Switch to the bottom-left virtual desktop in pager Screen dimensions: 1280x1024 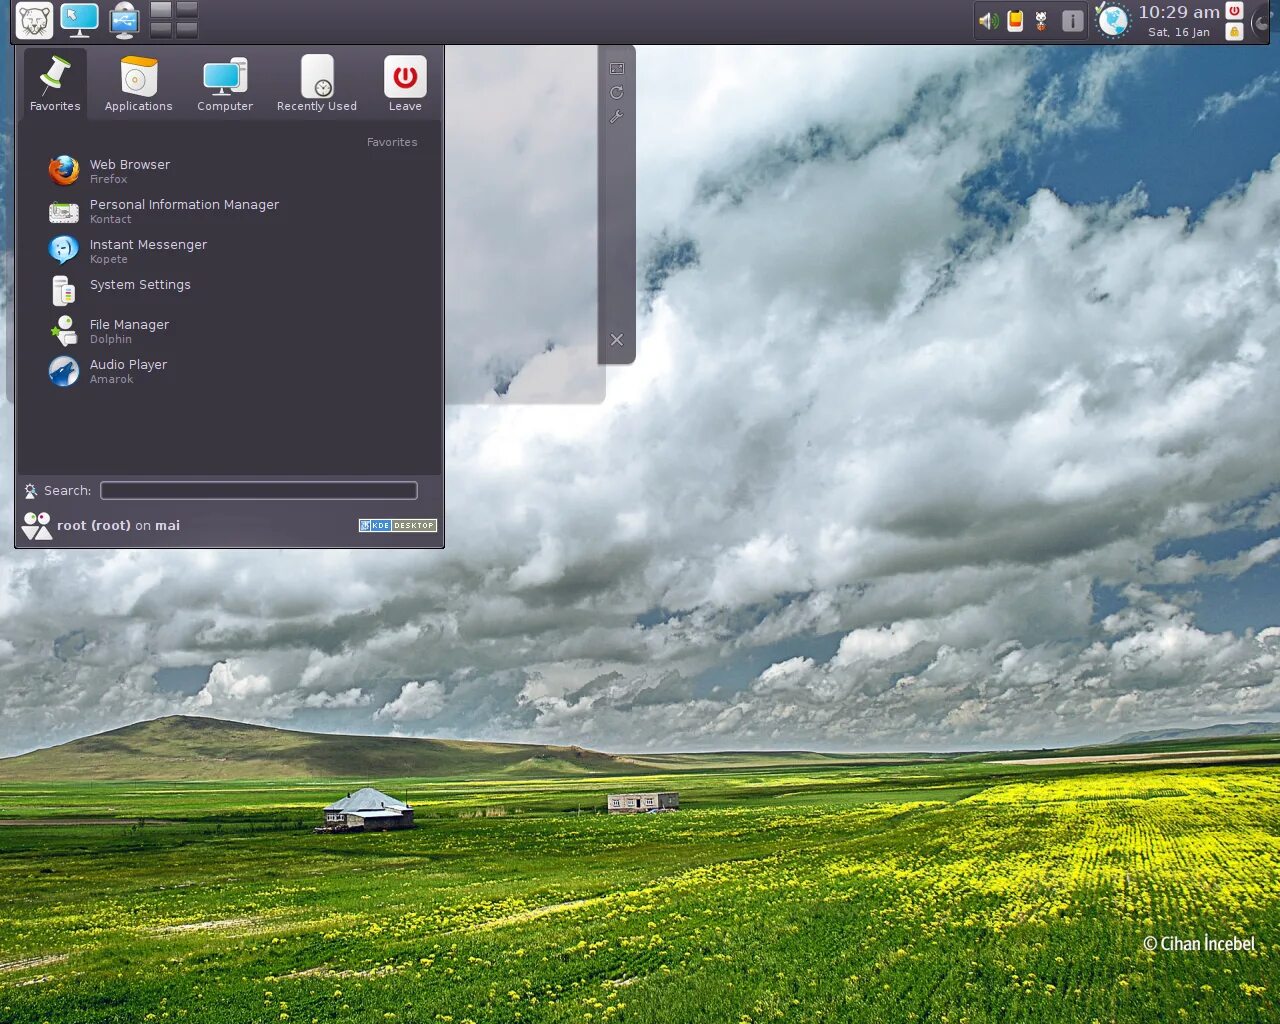[x=160, y=30]
